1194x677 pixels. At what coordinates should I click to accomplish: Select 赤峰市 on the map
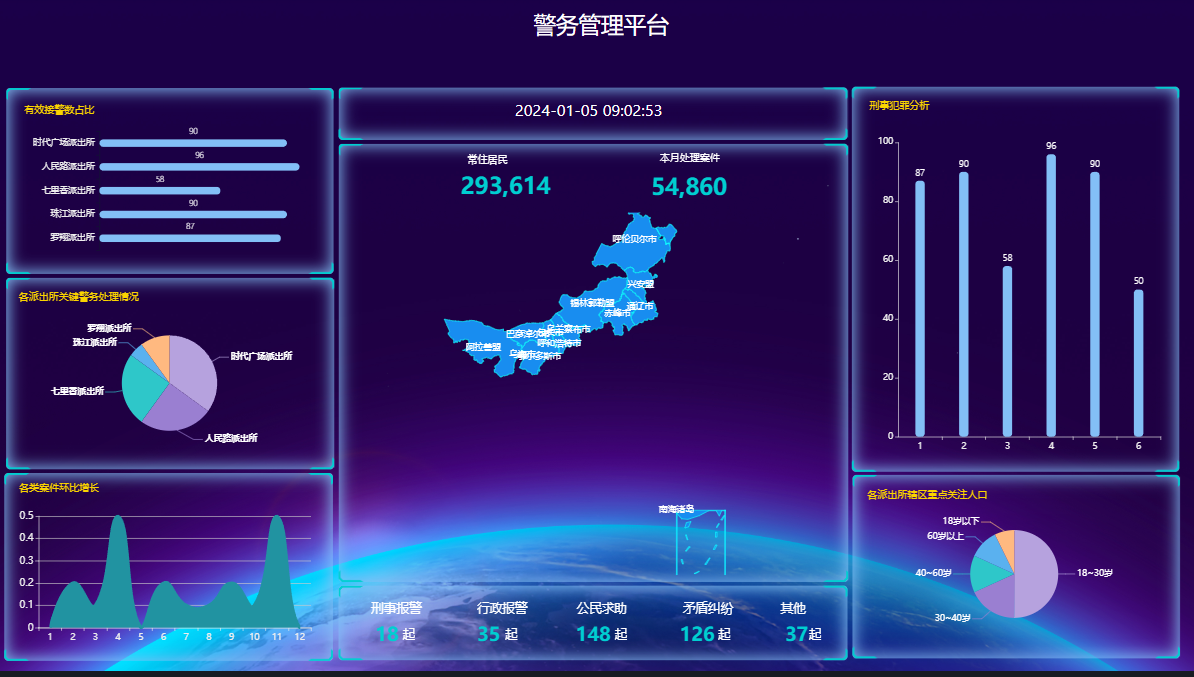click(x=618, y=314)
